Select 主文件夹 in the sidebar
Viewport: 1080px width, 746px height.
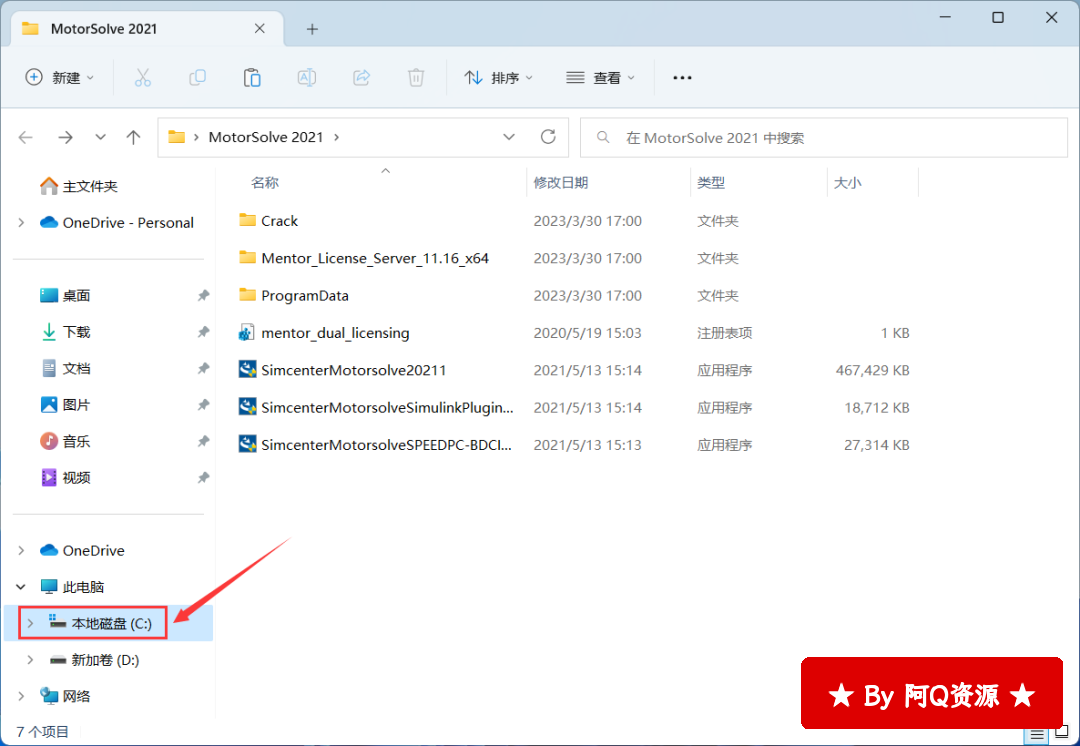tap(79, 186)
